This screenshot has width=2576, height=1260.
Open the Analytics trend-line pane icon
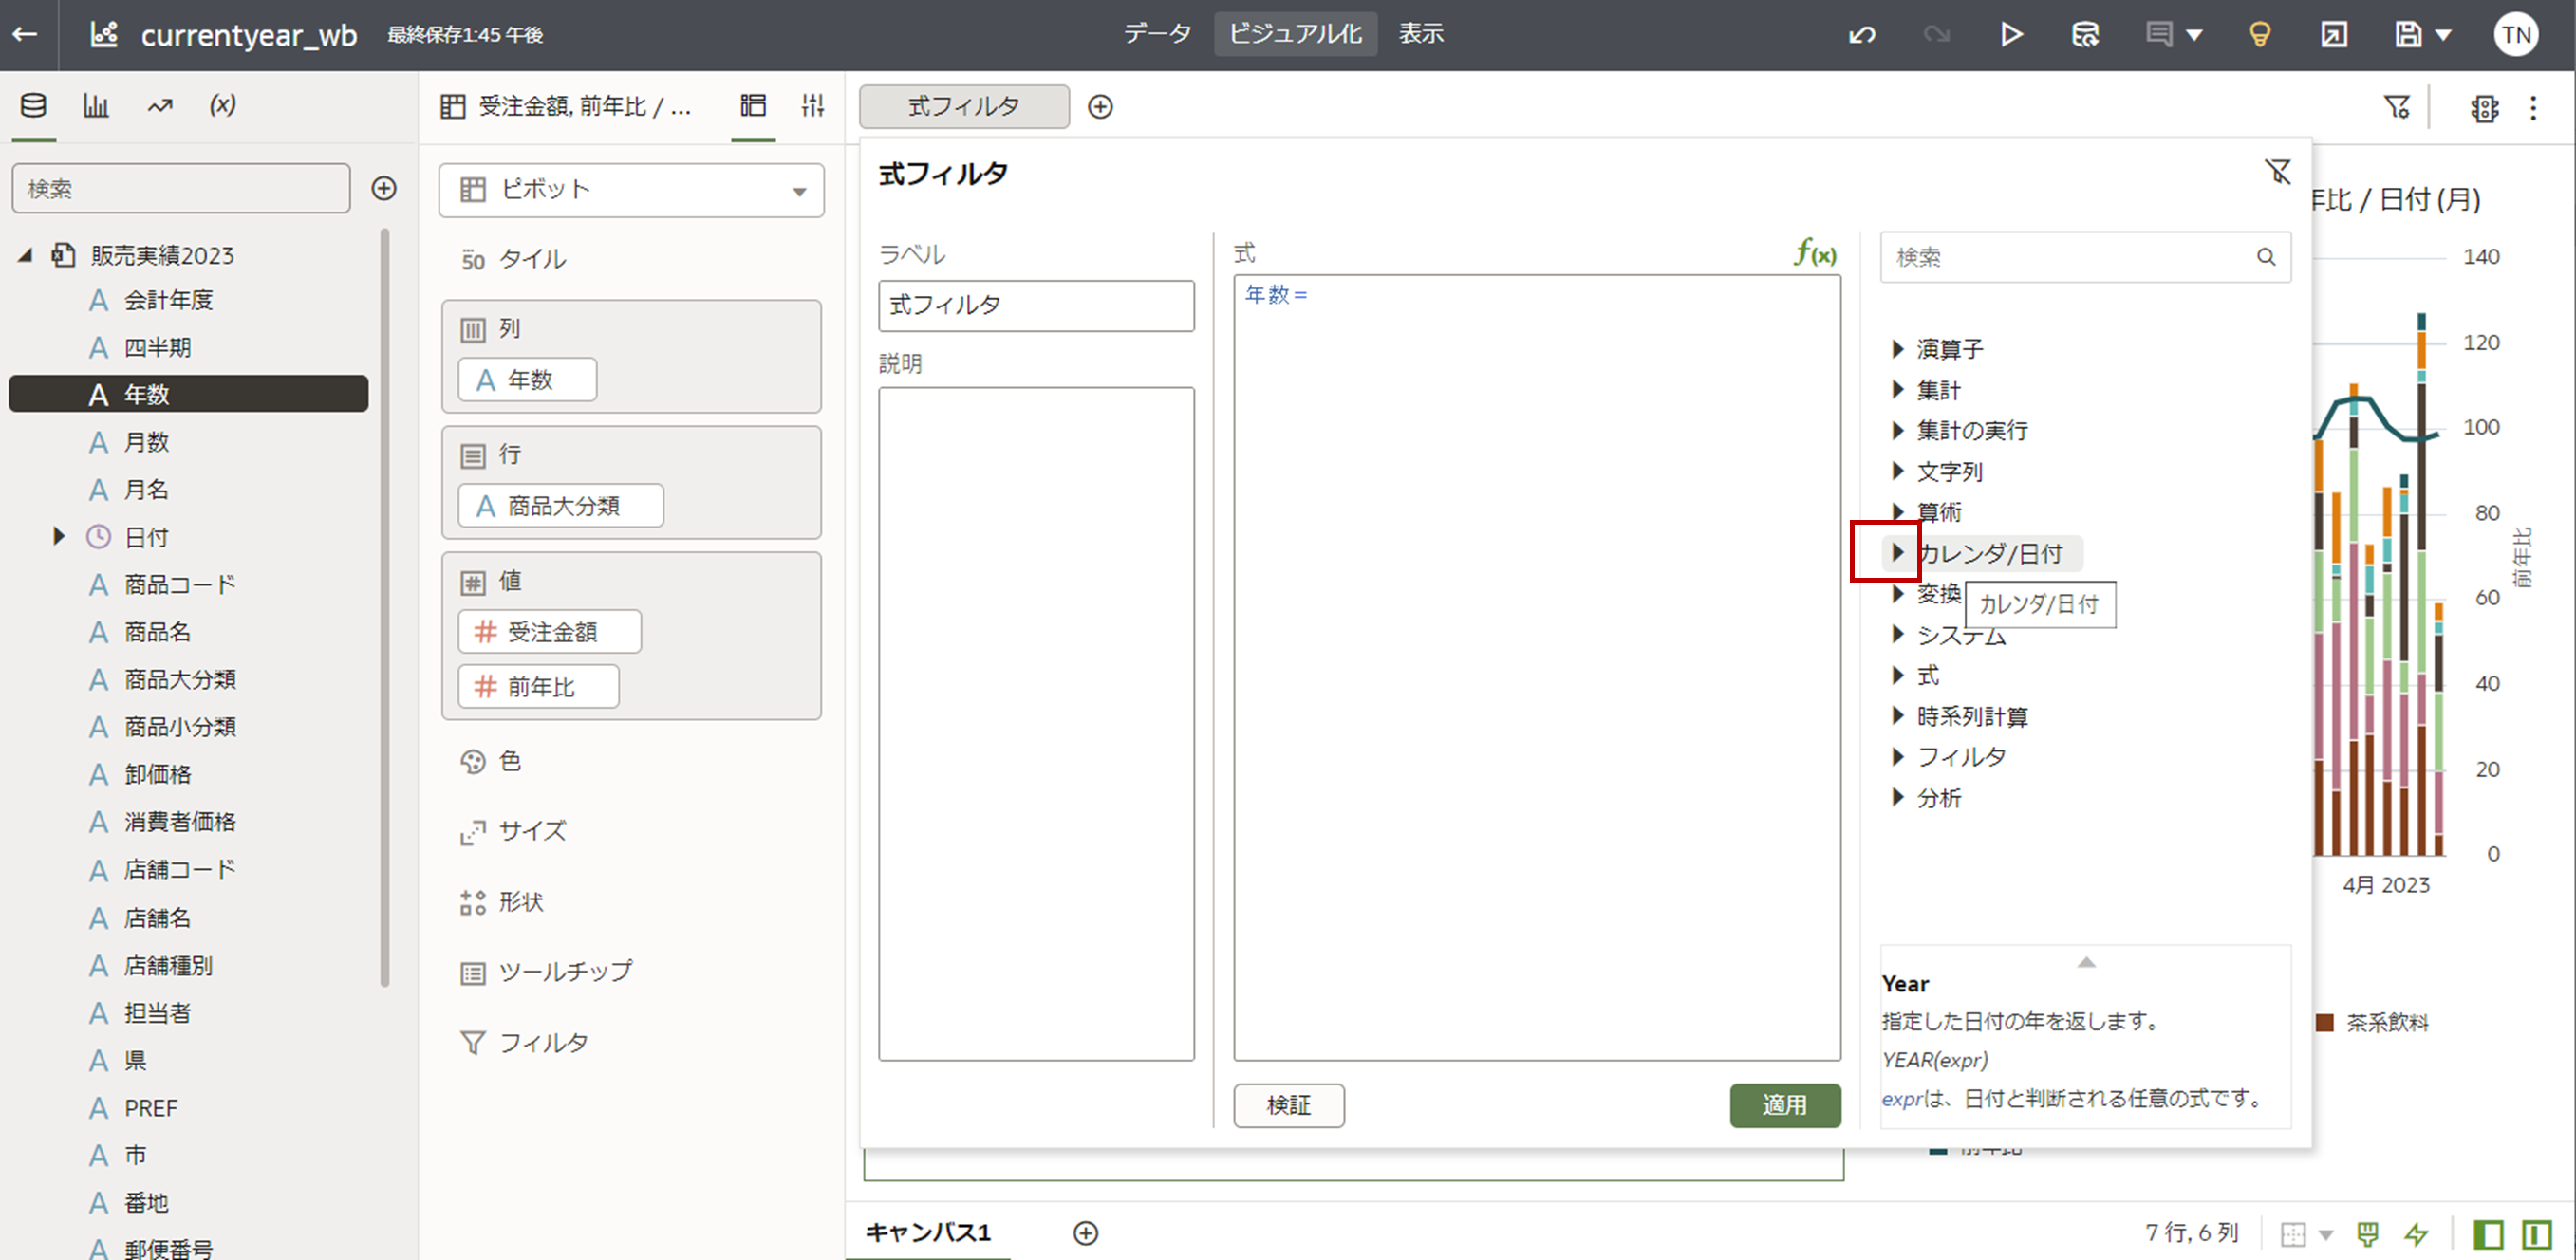pyautogui.click(x=160, y=106)
